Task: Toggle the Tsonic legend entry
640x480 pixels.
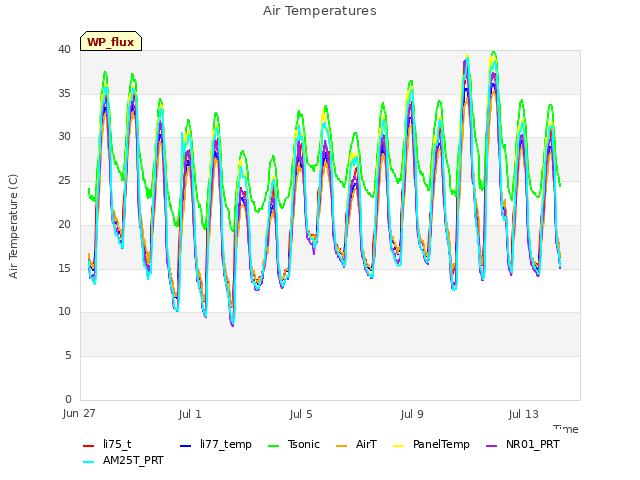Action: click(293, 444)
